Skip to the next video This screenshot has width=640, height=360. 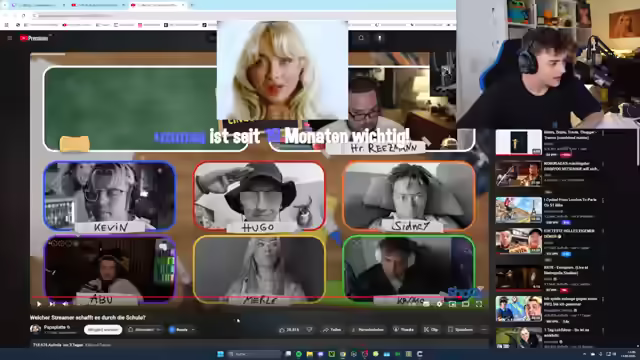[x=52, y=304]
